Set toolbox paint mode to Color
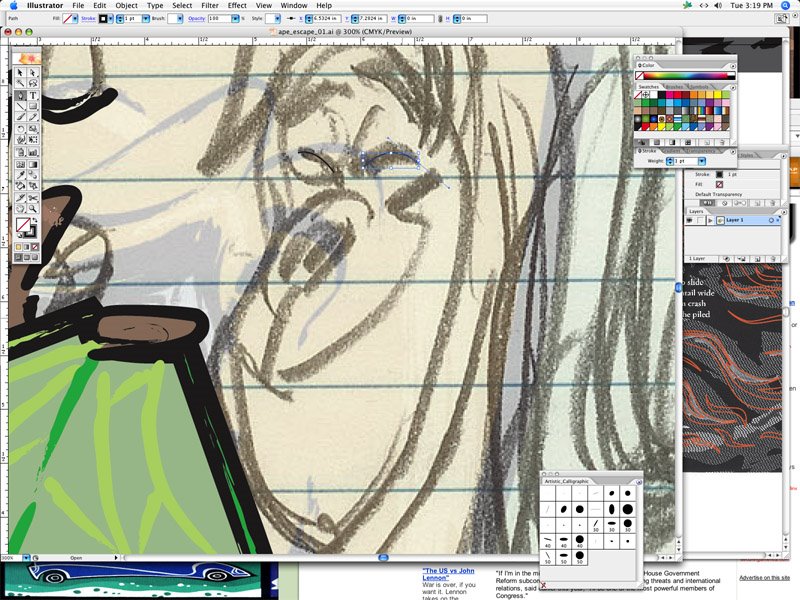 pyautogui.click(x=18, y=247)
